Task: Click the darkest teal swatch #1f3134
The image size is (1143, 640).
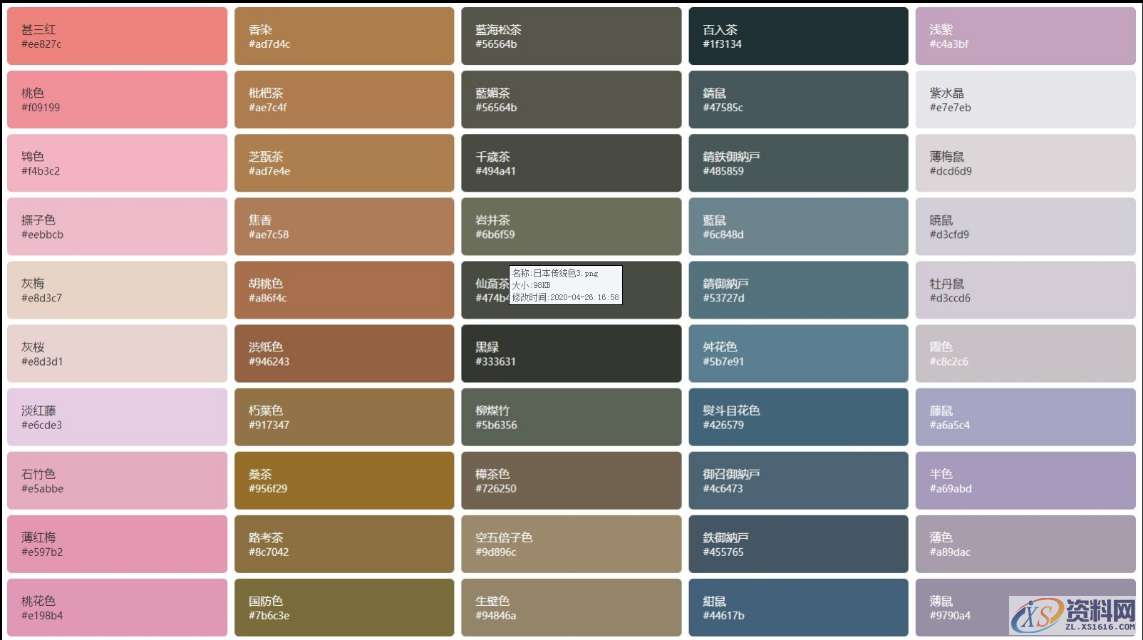Action: [x=798, y=36]
